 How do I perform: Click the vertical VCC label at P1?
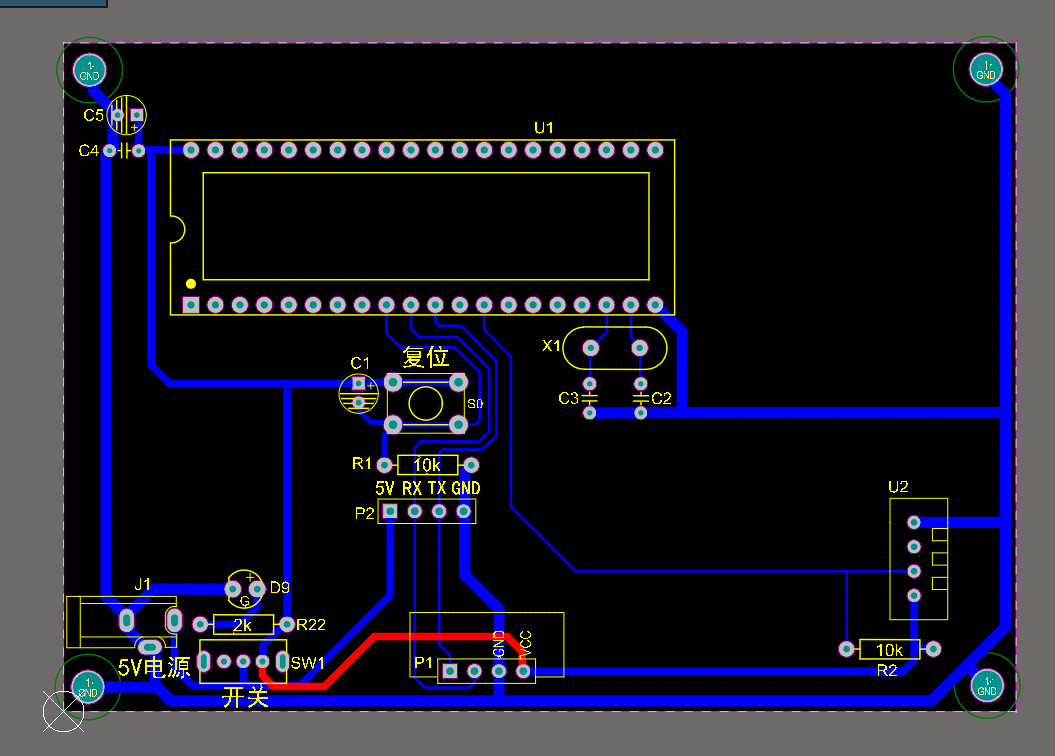coord(526,643)
